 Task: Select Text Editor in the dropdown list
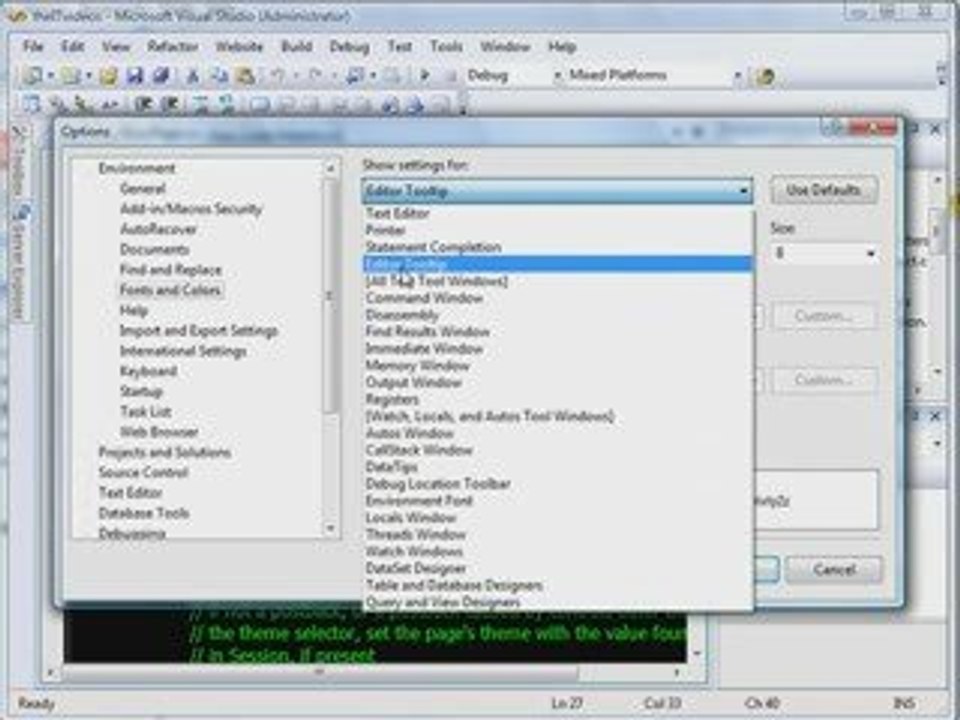pyautogui.click(x=557, y=213)
